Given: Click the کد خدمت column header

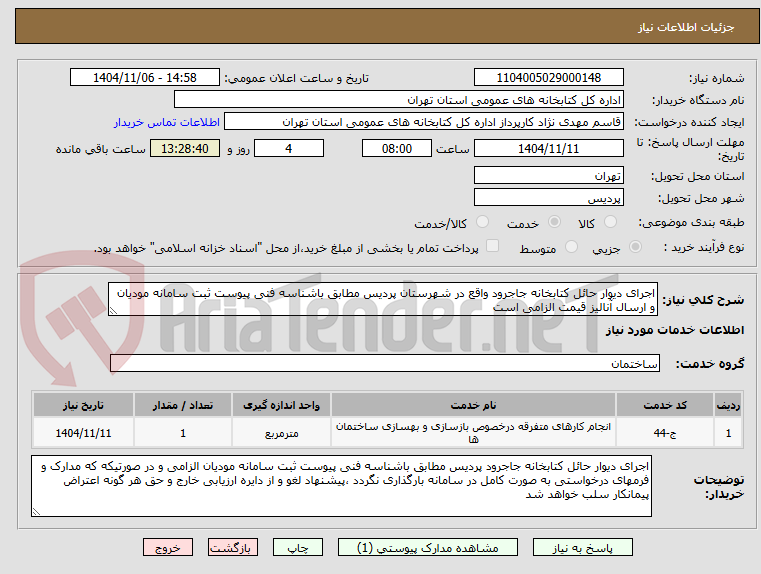Looking at the screenshot, I should (665, 405).
